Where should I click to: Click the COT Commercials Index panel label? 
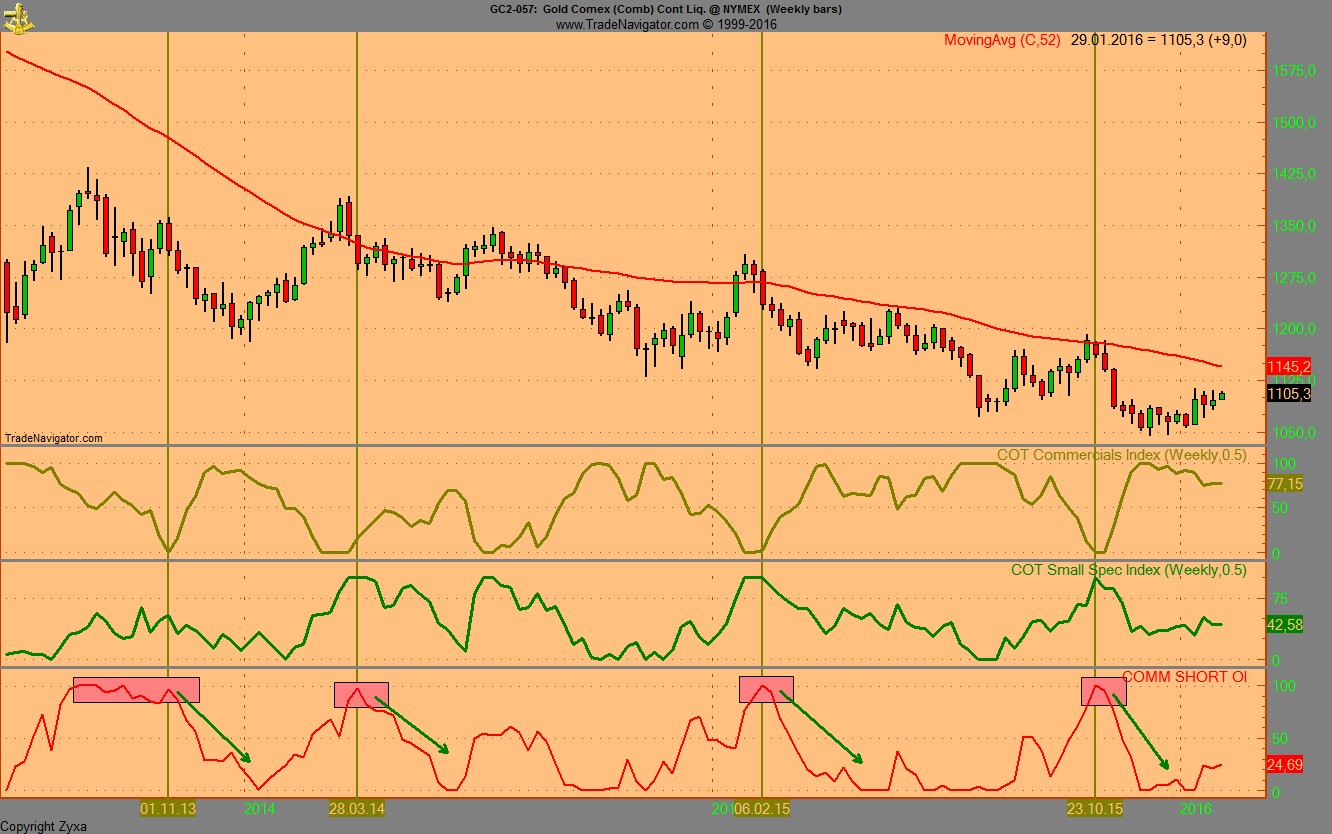click(1123, 454)
